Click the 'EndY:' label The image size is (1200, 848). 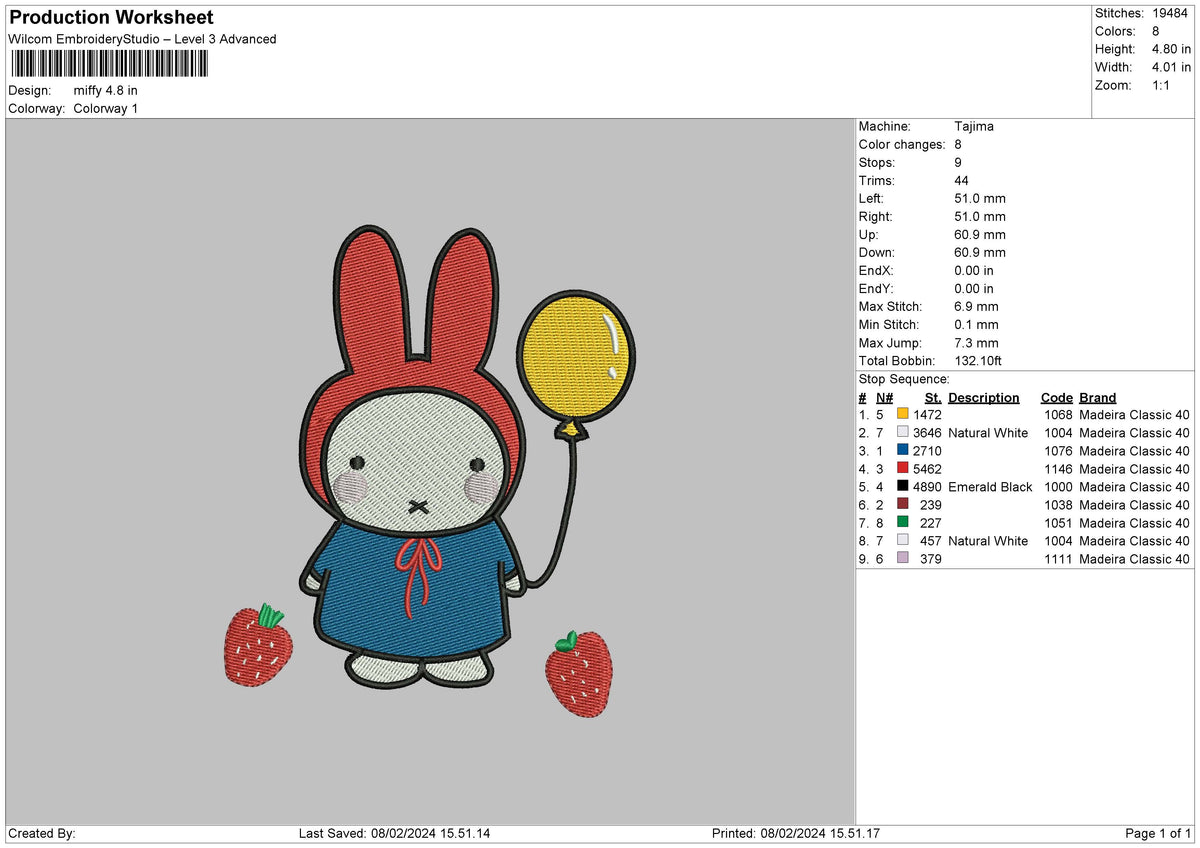876,289
